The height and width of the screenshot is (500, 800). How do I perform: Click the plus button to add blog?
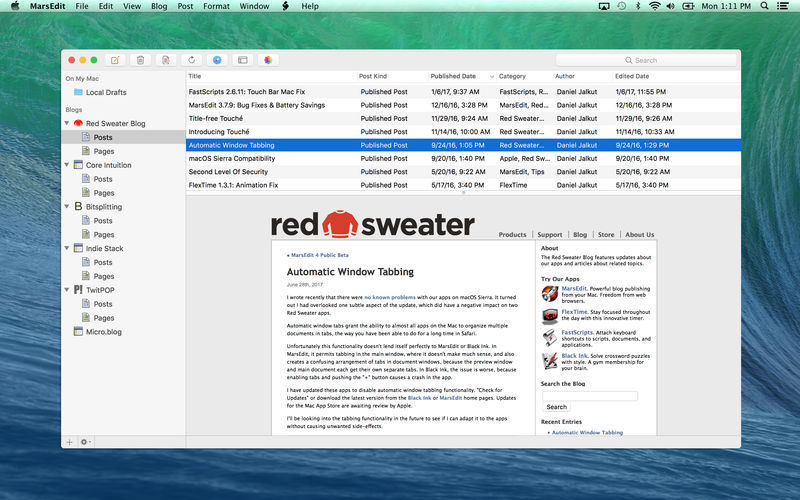click(x=69, y=441)
